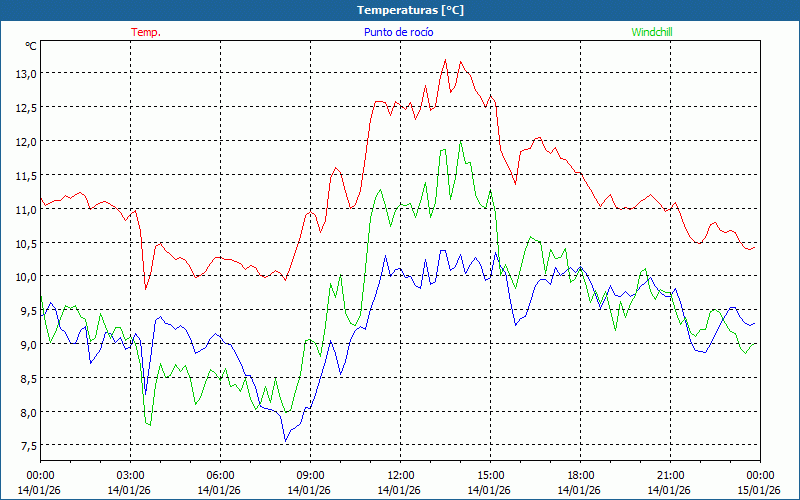The width and height of the screenshot is (800, 500).
Task: Select the green Windchill legend label
Action: tap(652, 32)
